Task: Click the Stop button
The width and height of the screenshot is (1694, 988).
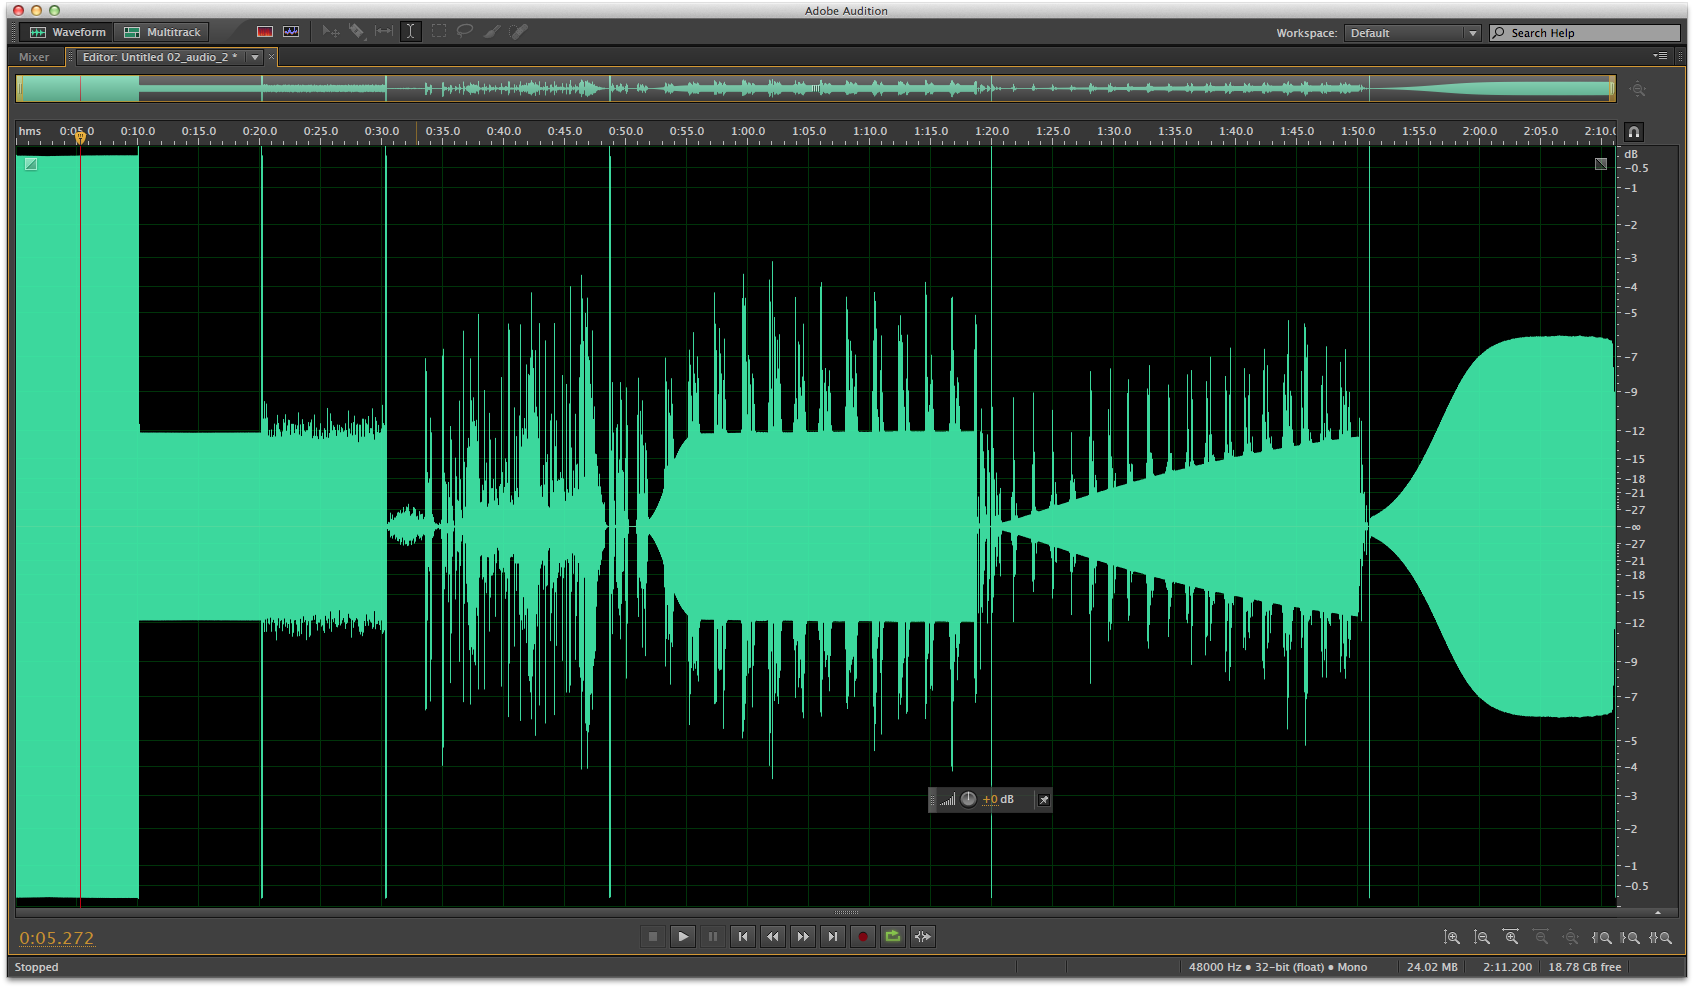Action: [653, 937]
